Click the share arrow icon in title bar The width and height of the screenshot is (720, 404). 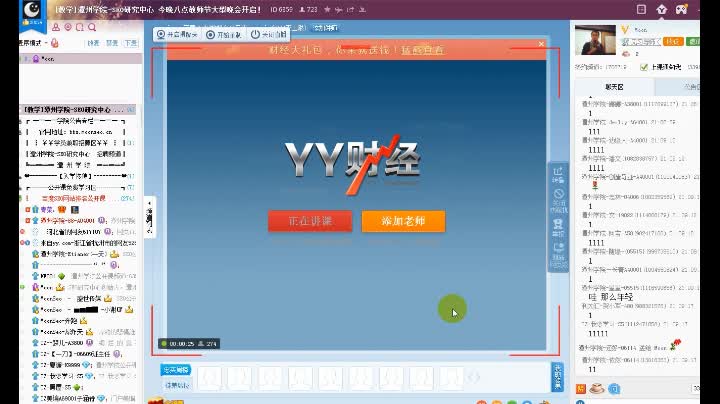click(x=351, y=9)
